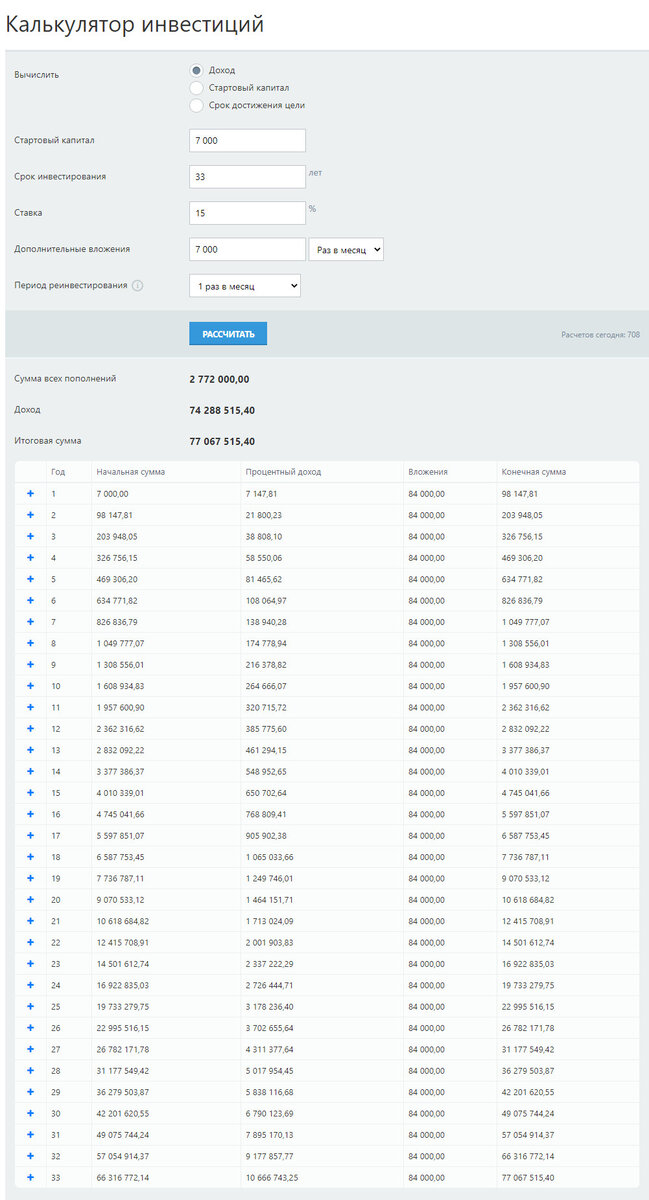Viewport: 649px width, 1200px height.
Task: Select the Доход radio option
Action: (196, 70)
